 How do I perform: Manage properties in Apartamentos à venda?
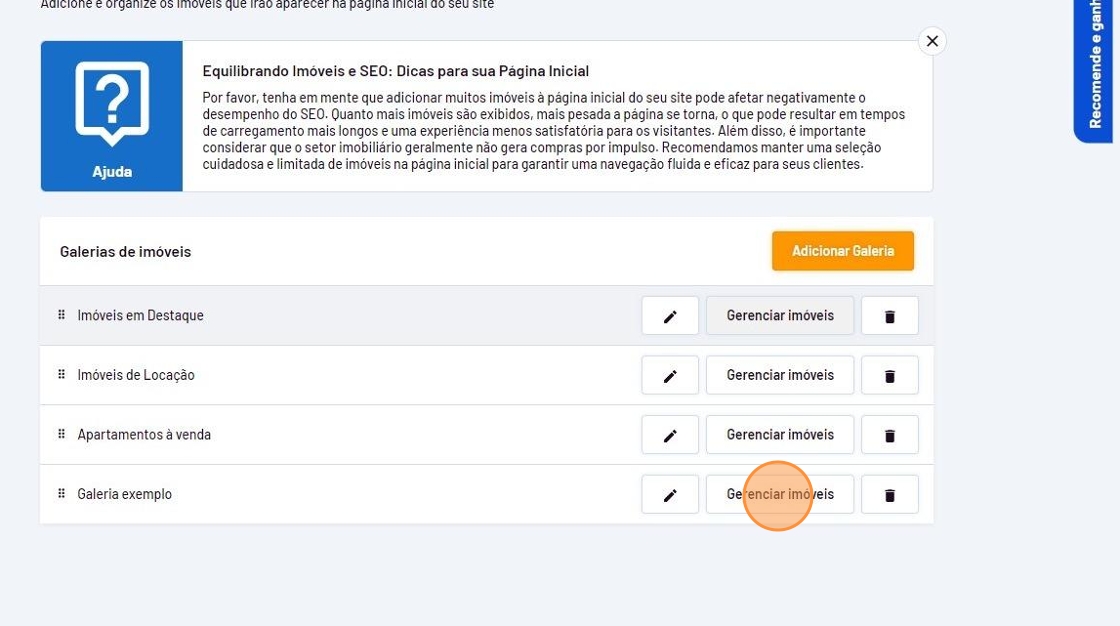point(780,435)
